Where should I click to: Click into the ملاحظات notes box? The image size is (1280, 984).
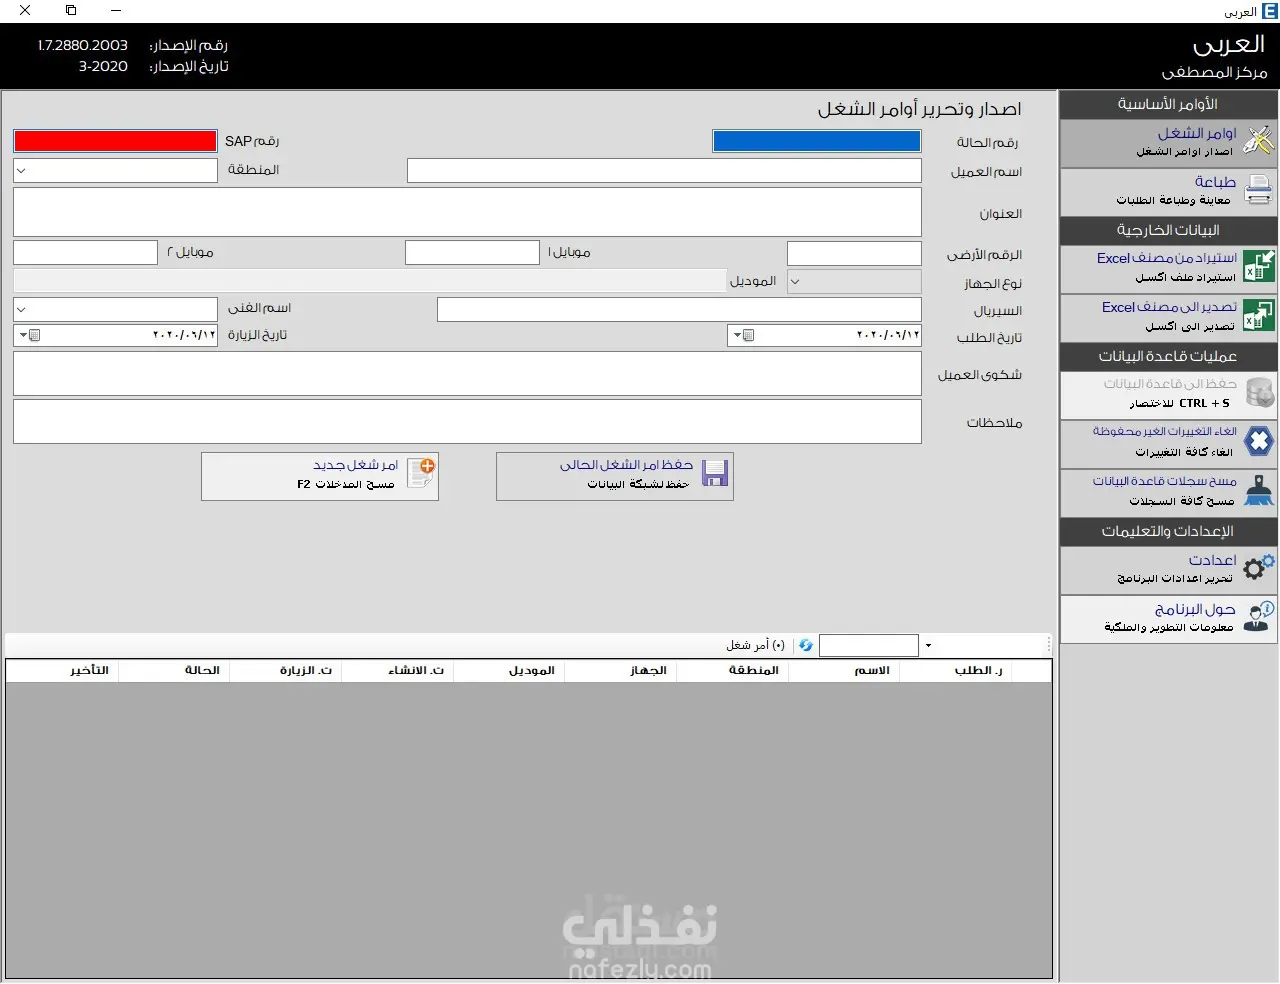pos(467,422)
